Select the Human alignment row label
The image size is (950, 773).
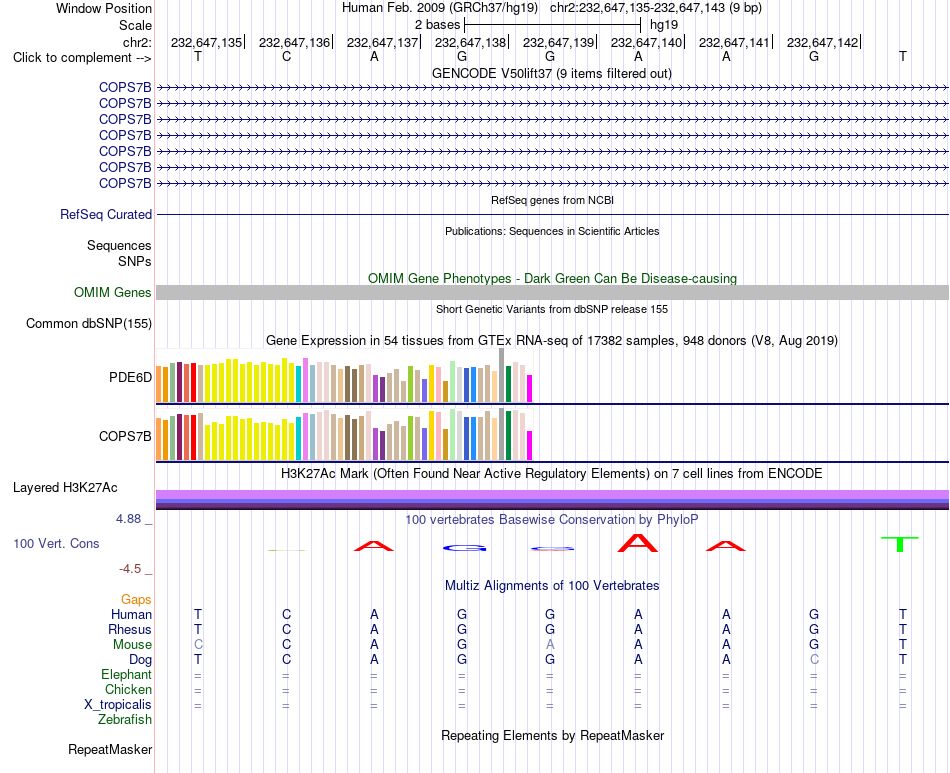(131, 614)
